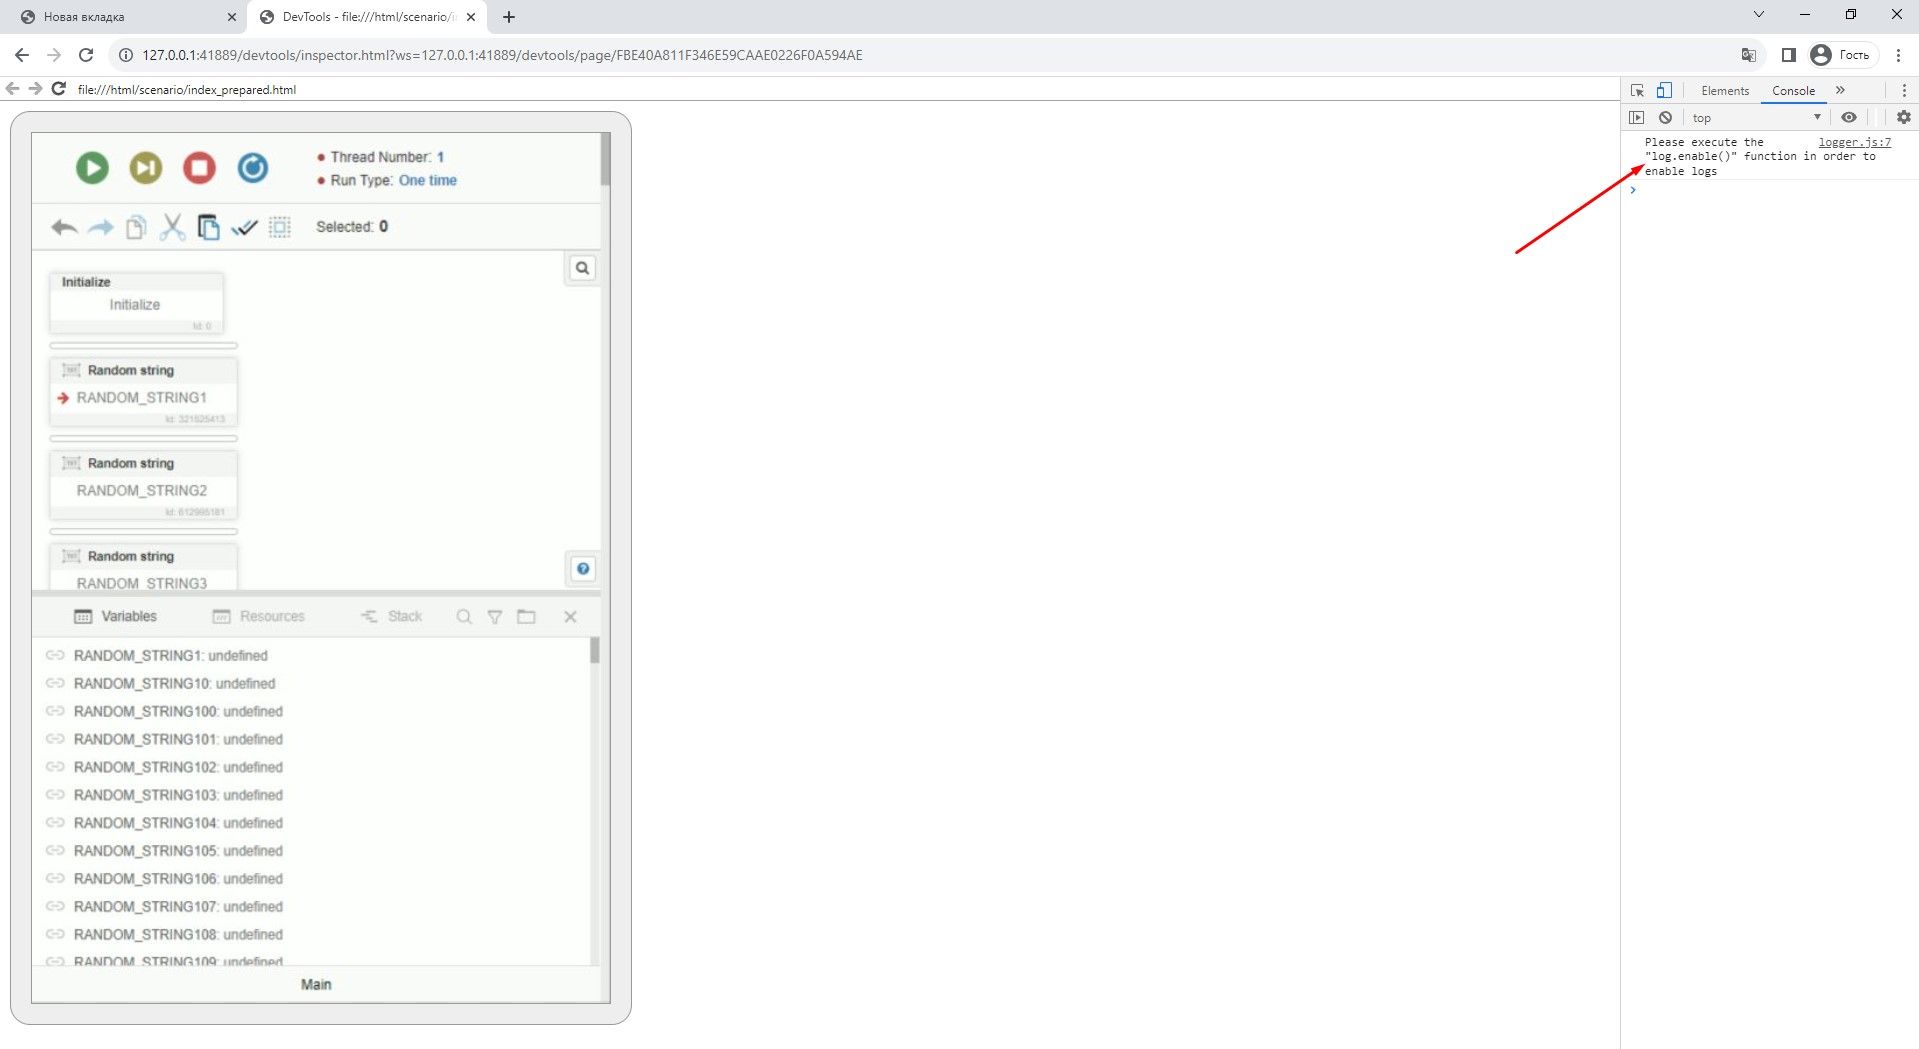This screenshot has height=1049, width=1919.
Task: Click the scissors cut icon
Action: 172,228
